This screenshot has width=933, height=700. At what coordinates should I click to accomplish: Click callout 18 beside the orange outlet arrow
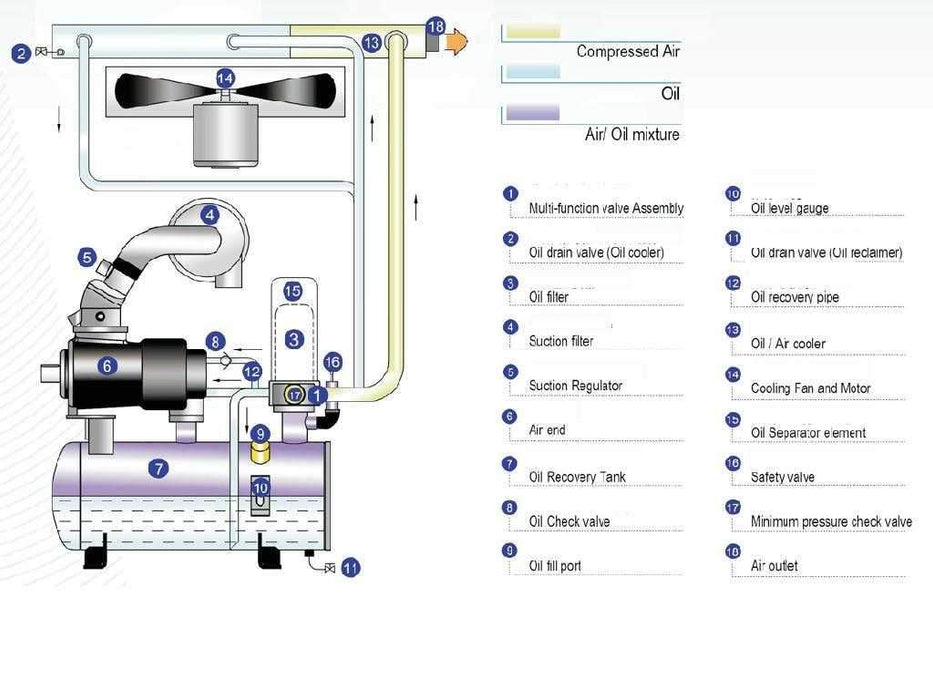pos(435,25)
